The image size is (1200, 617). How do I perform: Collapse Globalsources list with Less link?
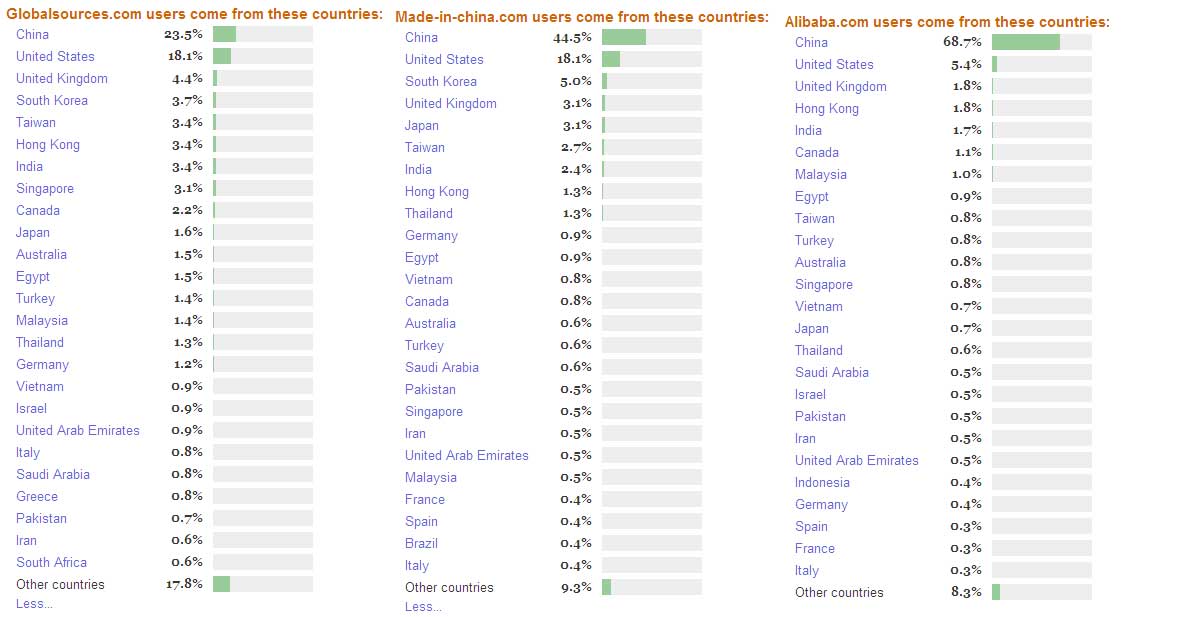pyautogui.click(x=34, y=604)
